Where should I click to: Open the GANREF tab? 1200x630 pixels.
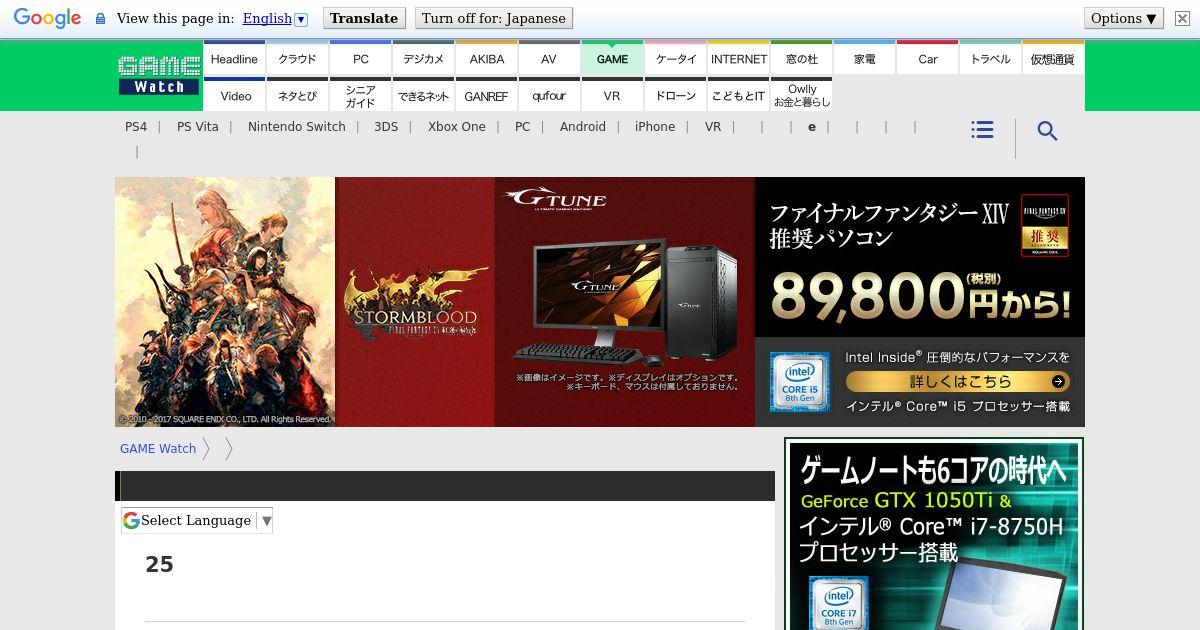pos(486,95)
